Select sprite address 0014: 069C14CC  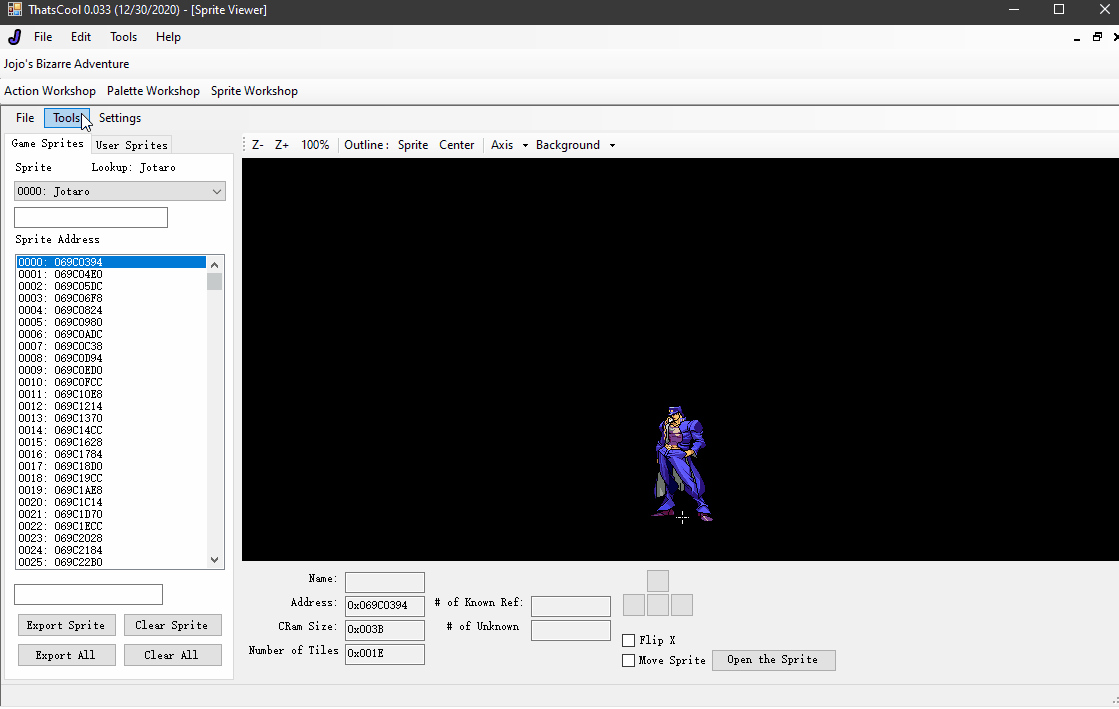111,431
